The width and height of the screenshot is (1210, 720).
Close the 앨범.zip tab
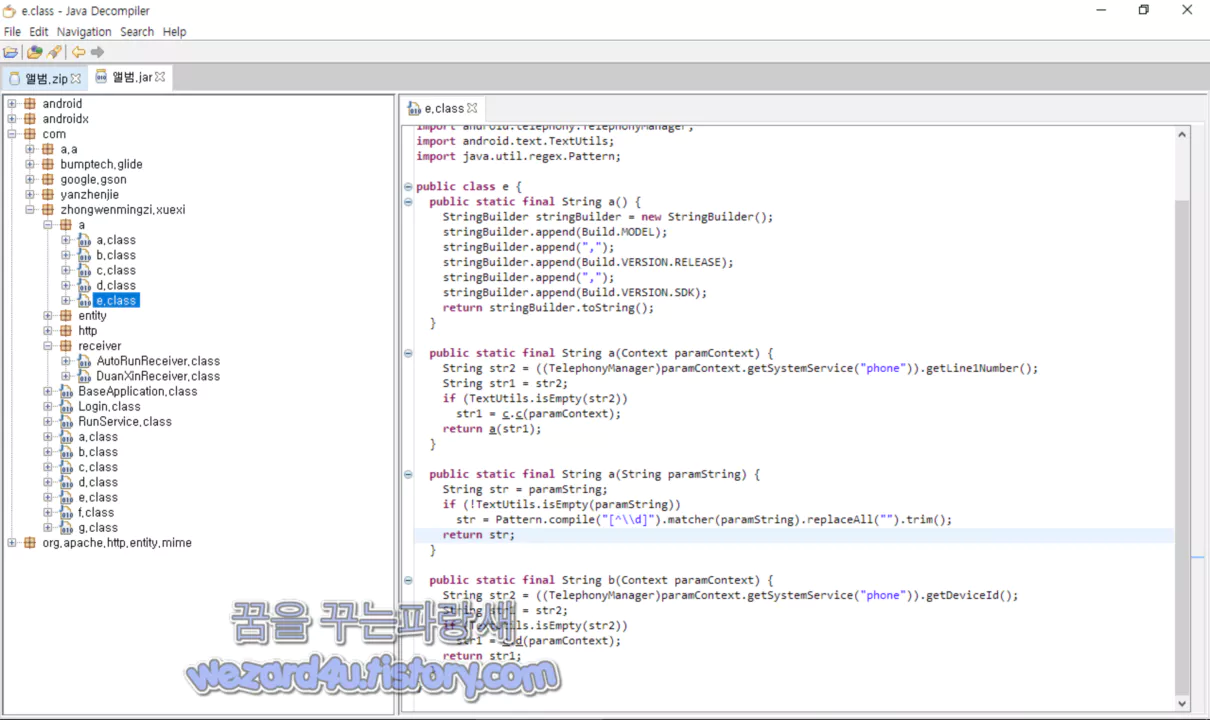(x=76, y=78)
